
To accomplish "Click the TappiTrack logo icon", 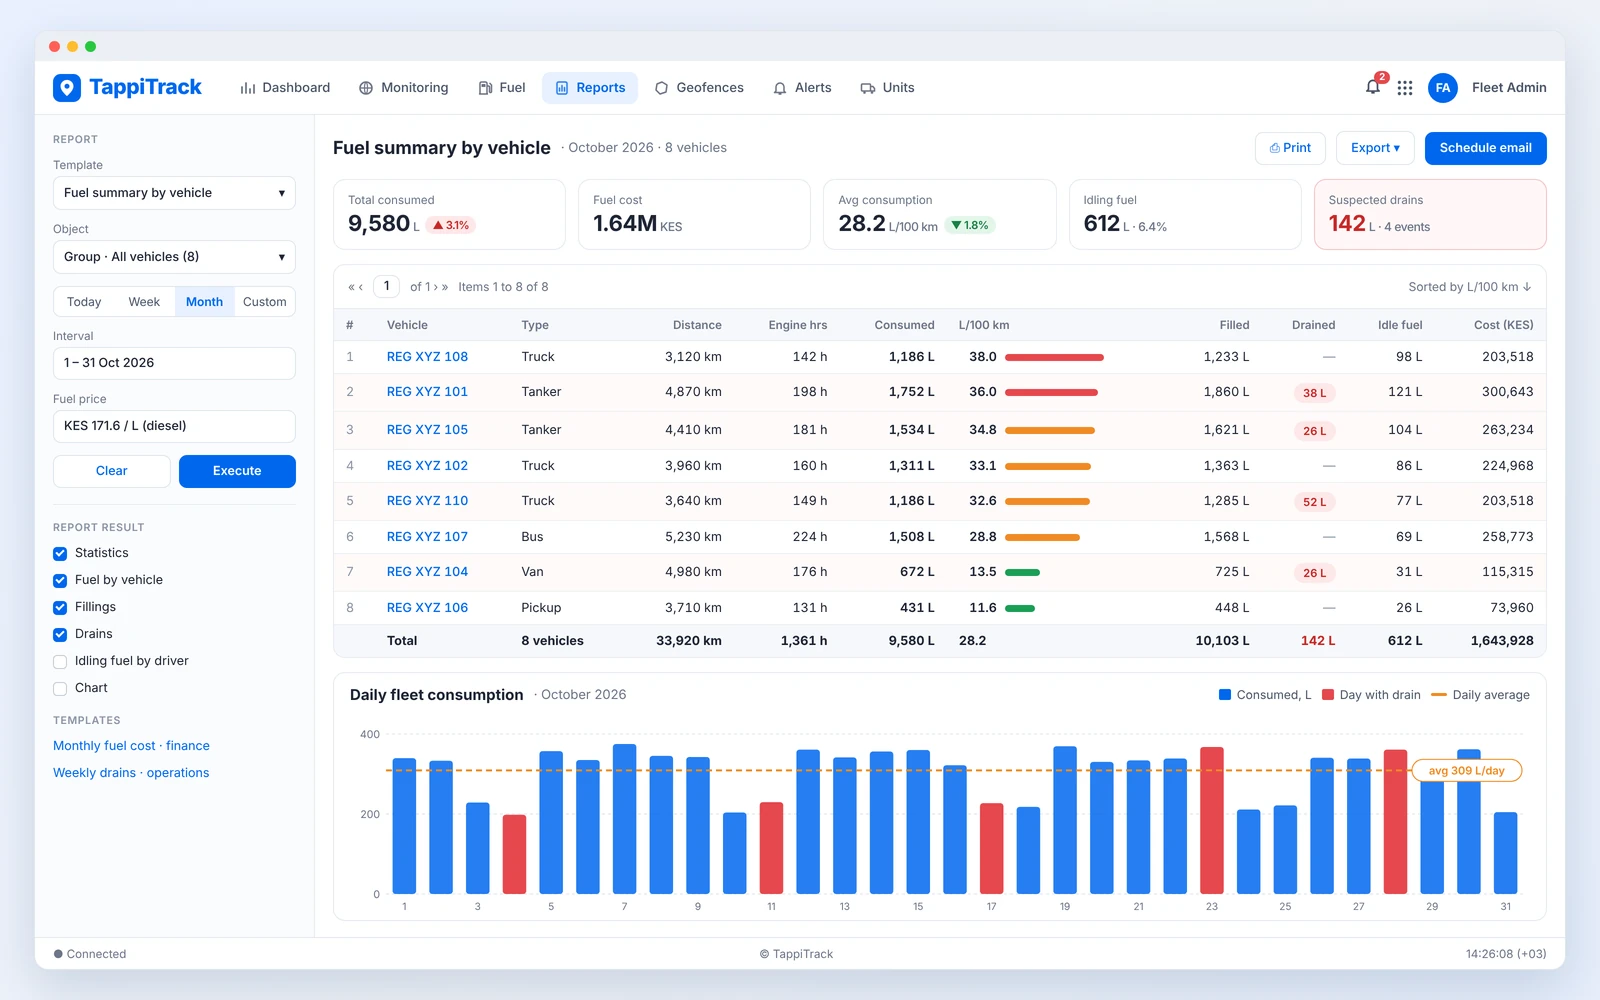I will pos(67,88).
